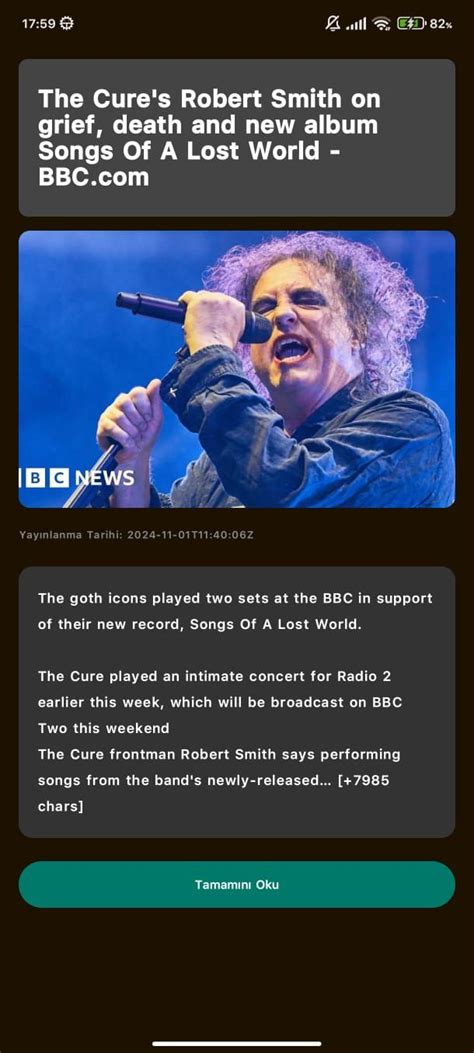Tap the sentence starting "The Cure frontman Robert Smith"

219,780
